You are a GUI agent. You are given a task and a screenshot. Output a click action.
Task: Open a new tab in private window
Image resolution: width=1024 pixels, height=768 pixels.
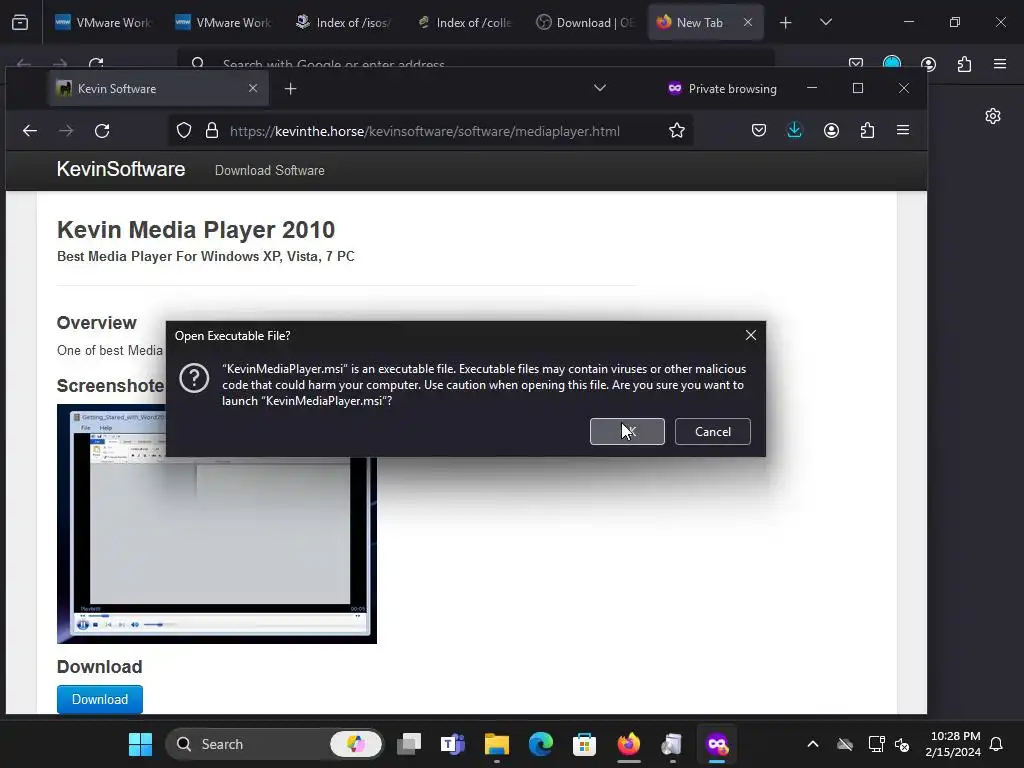[x=291, y=89]
